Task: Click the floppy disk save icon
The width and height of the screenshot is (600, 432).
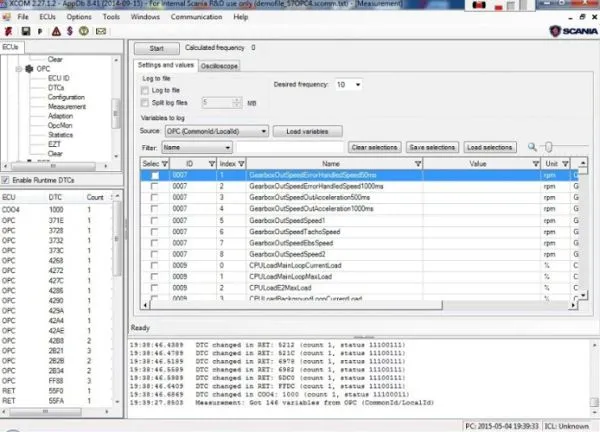Action: 25,31
